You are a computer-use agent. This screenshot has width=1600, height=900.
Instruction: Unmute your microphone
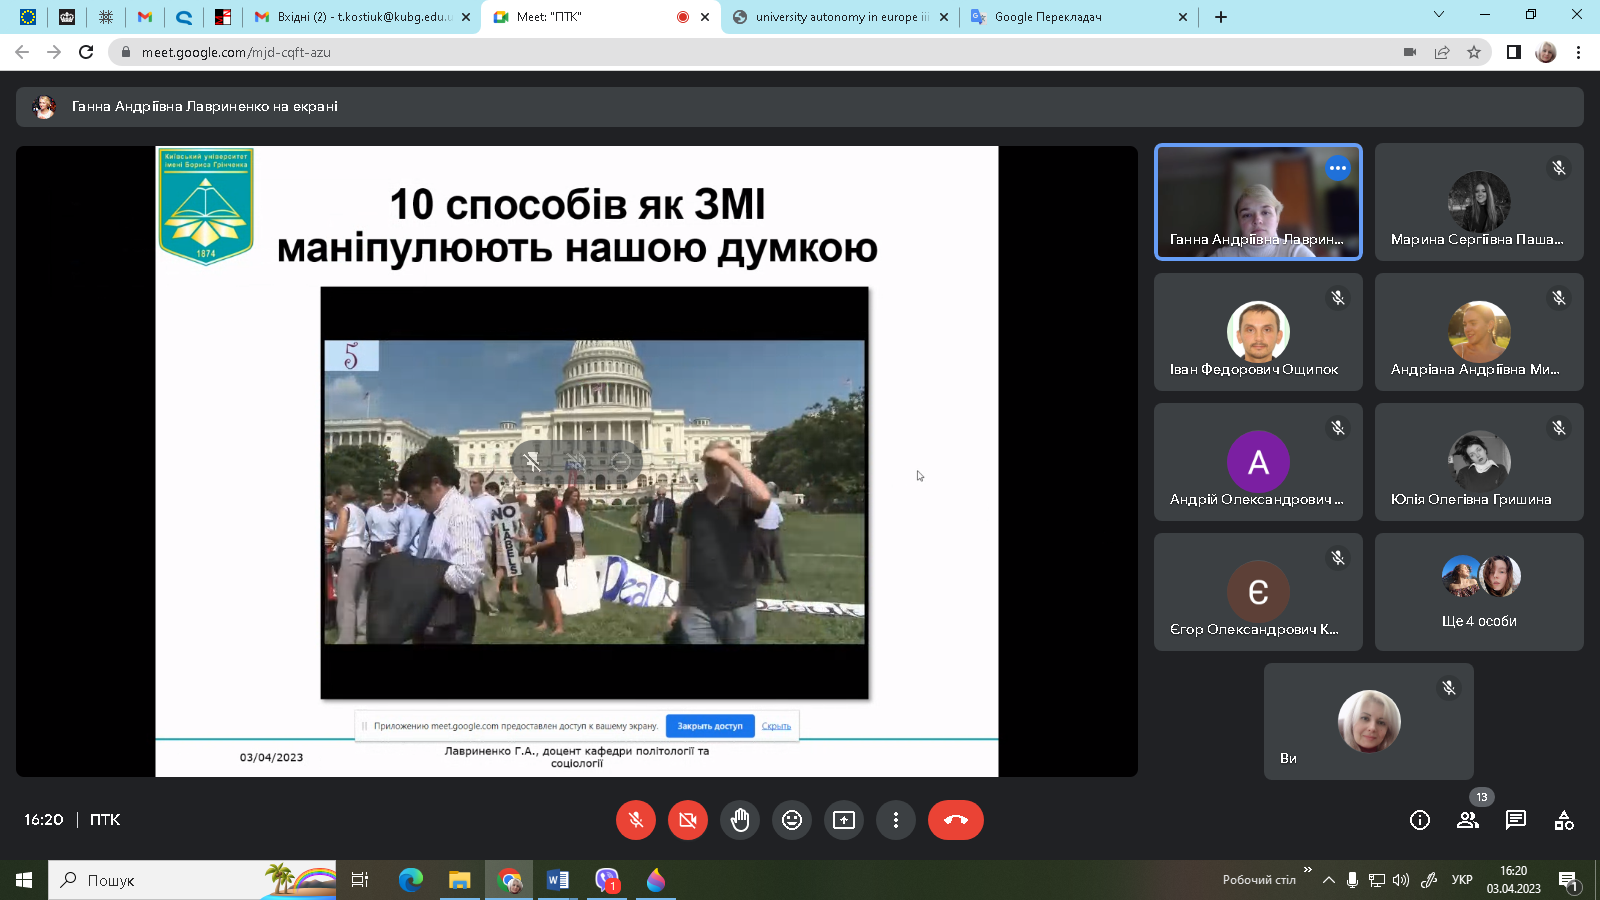(636, 819)
